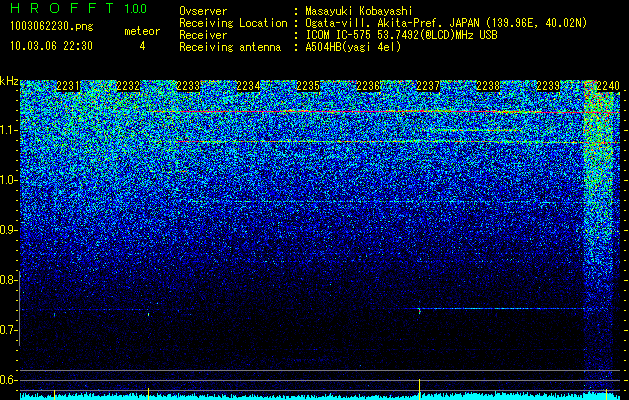Select observer name Masayuki Kobayashi
629x400 pixels.
tap(358, 11)
